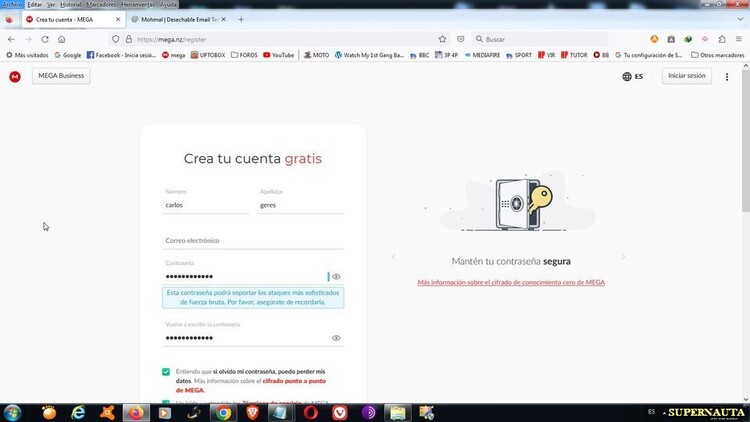Launch Internet Explorer from the taskbar
Screen dimensions: 750x422
click(x=78, y=412)
